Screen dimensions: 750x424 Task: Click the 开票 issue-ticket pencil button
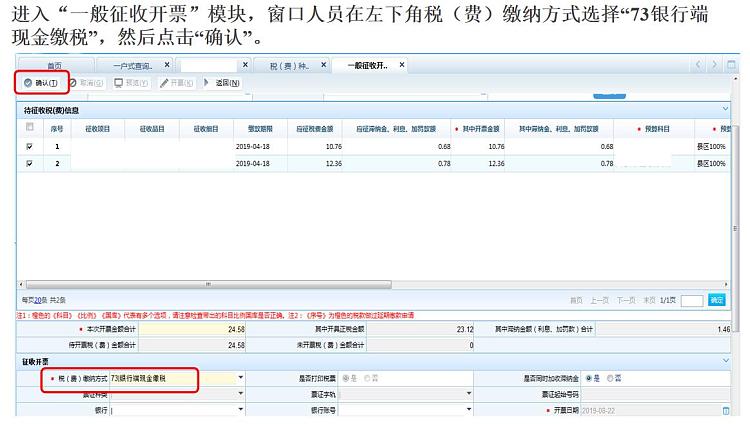176,83
